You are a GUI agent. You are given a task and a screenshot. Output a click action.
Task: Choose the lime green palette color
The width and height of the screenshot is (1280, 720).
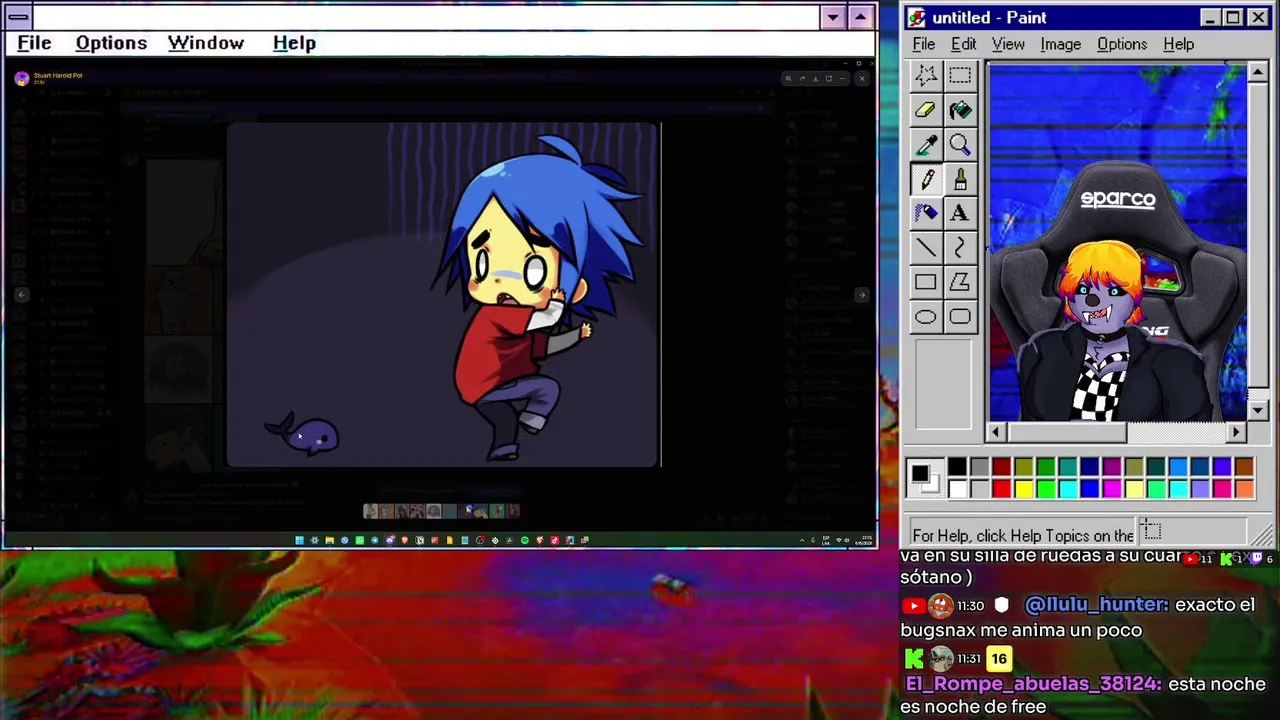point(1045,488)
